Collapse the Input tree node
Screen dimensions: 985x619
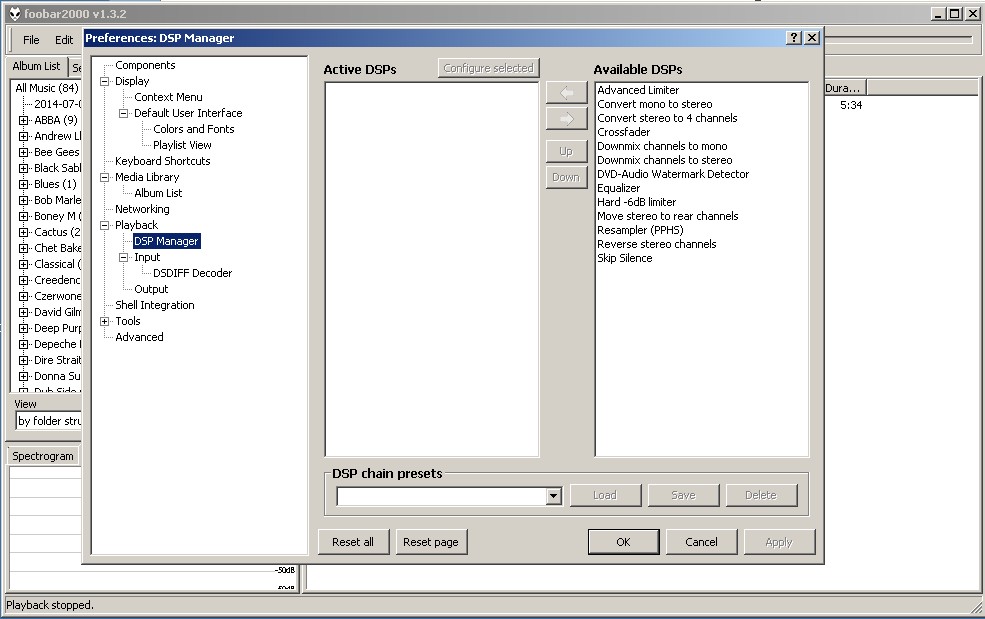point(124,257)
